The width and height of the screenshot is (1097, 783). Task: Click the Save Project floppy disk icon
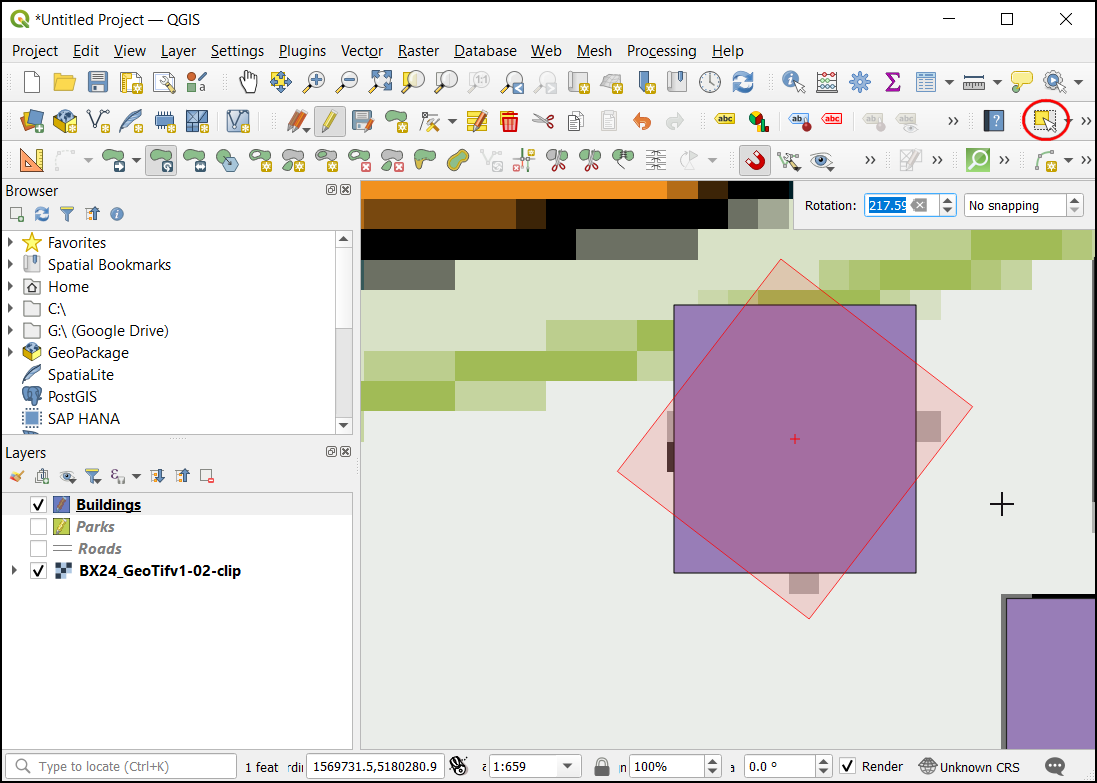click(98, 81)
